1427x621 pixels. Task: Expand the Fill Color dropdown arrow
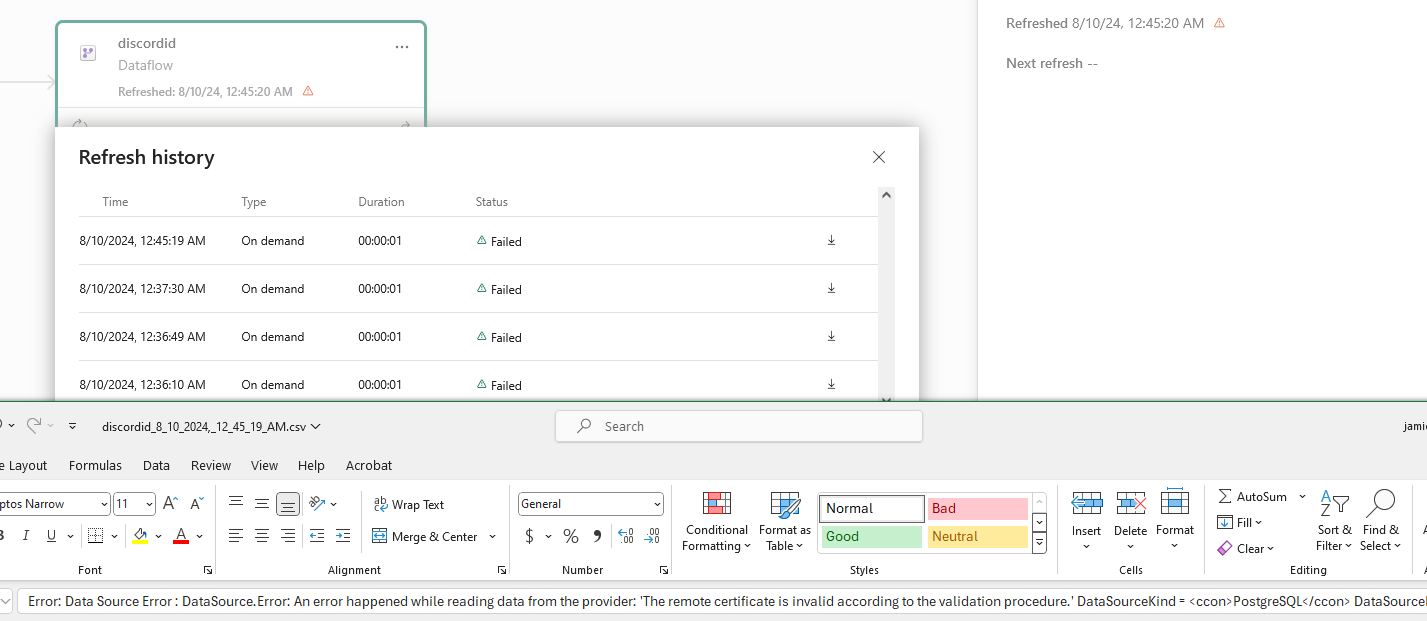click(x=159, y=536)
